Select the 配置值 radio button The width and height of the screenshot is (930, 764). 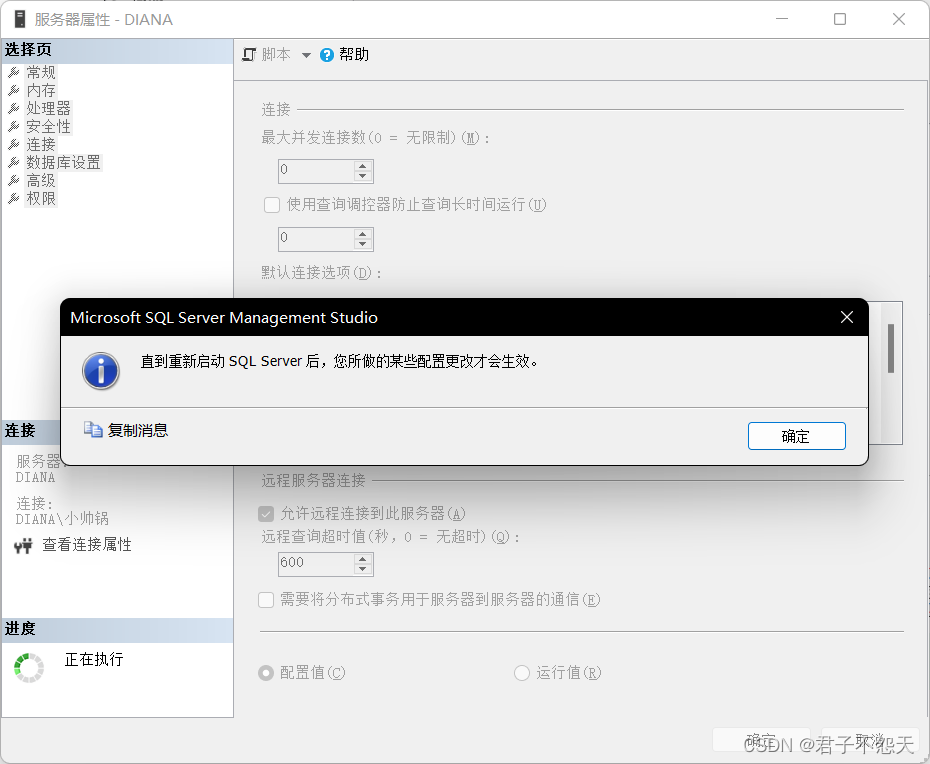click(x=266, y=673)
